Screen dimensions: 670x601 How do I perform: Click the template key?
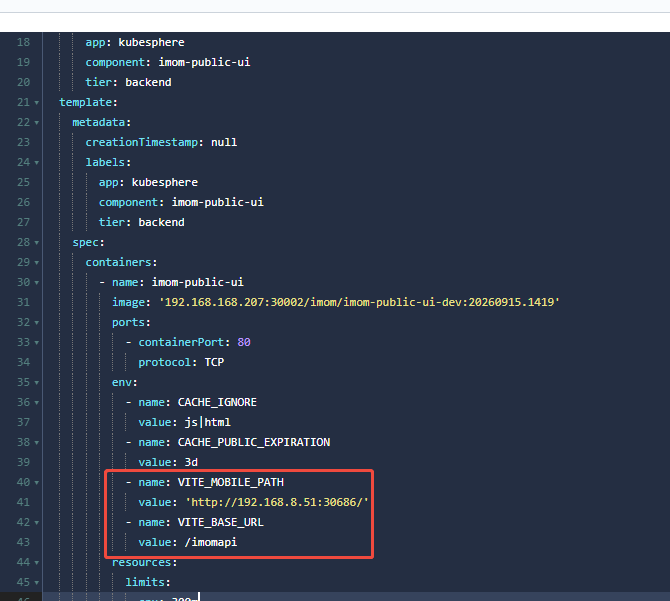point(85,103)
